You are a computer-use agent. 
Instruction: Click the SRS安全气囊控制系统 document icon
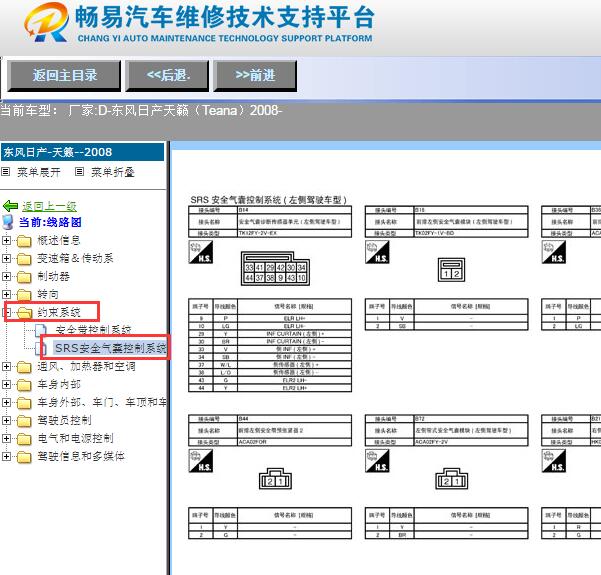point(41,348)
